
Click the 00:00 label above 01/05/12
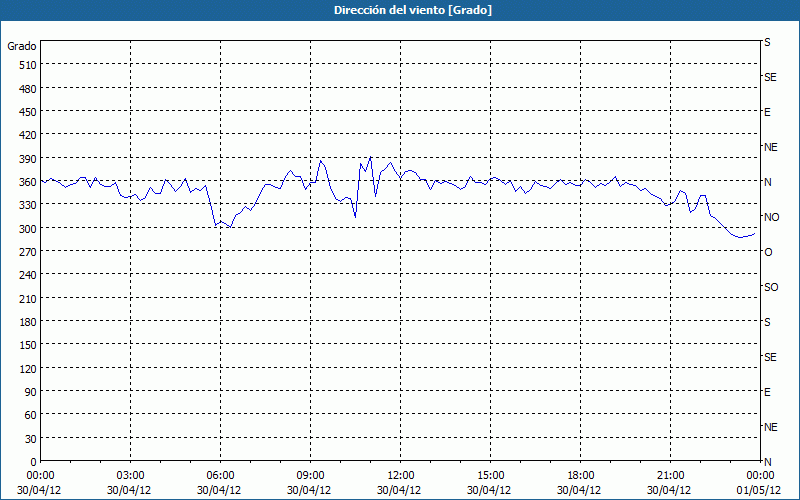760,476
